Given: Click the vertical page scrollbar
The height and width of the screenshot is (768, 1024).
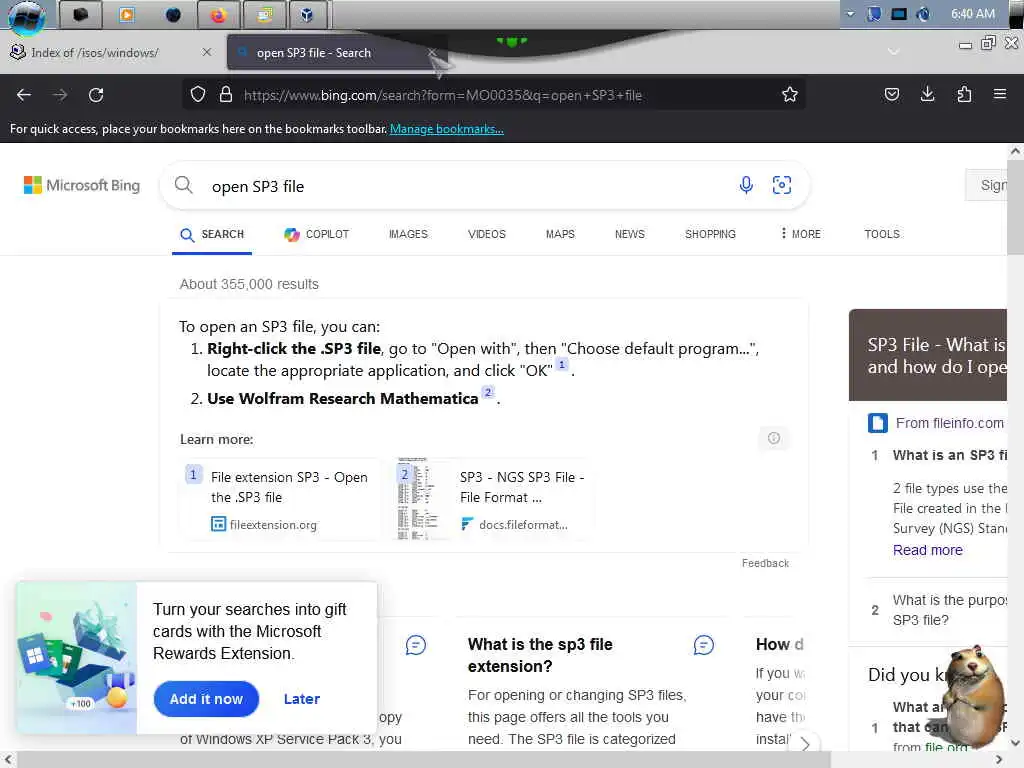Looking at the screenshot, I should click(x=1016, y=209).
